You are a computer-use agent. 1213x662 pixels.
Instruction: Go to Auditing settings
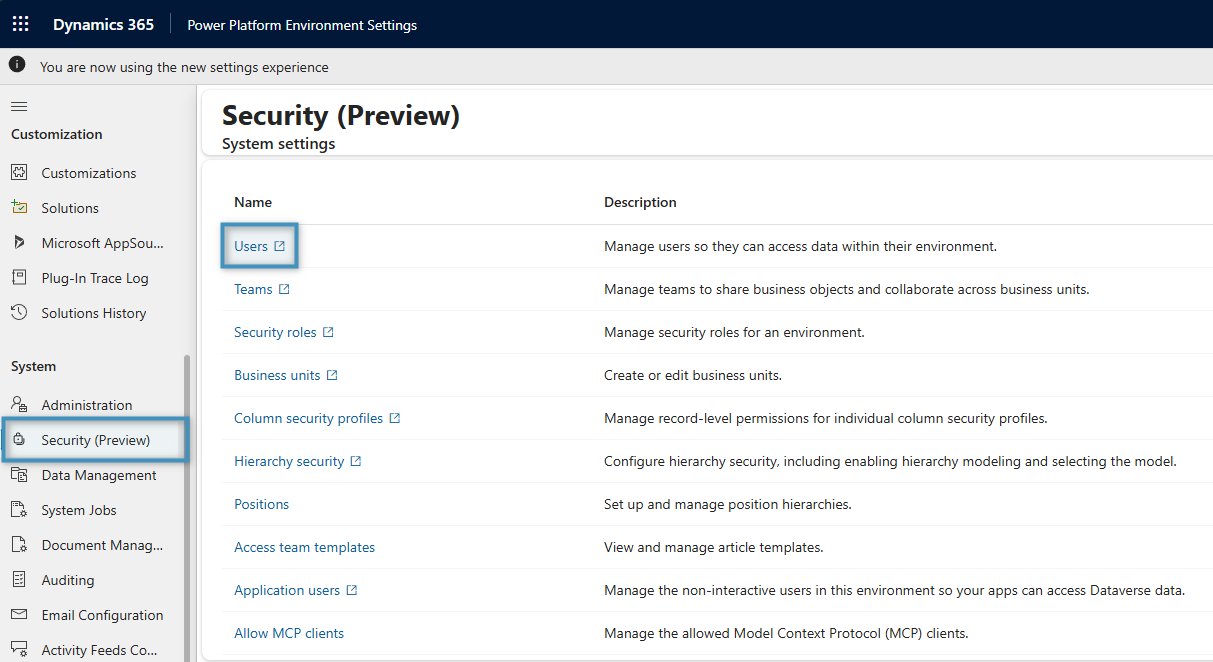click(x=67, y=580)
